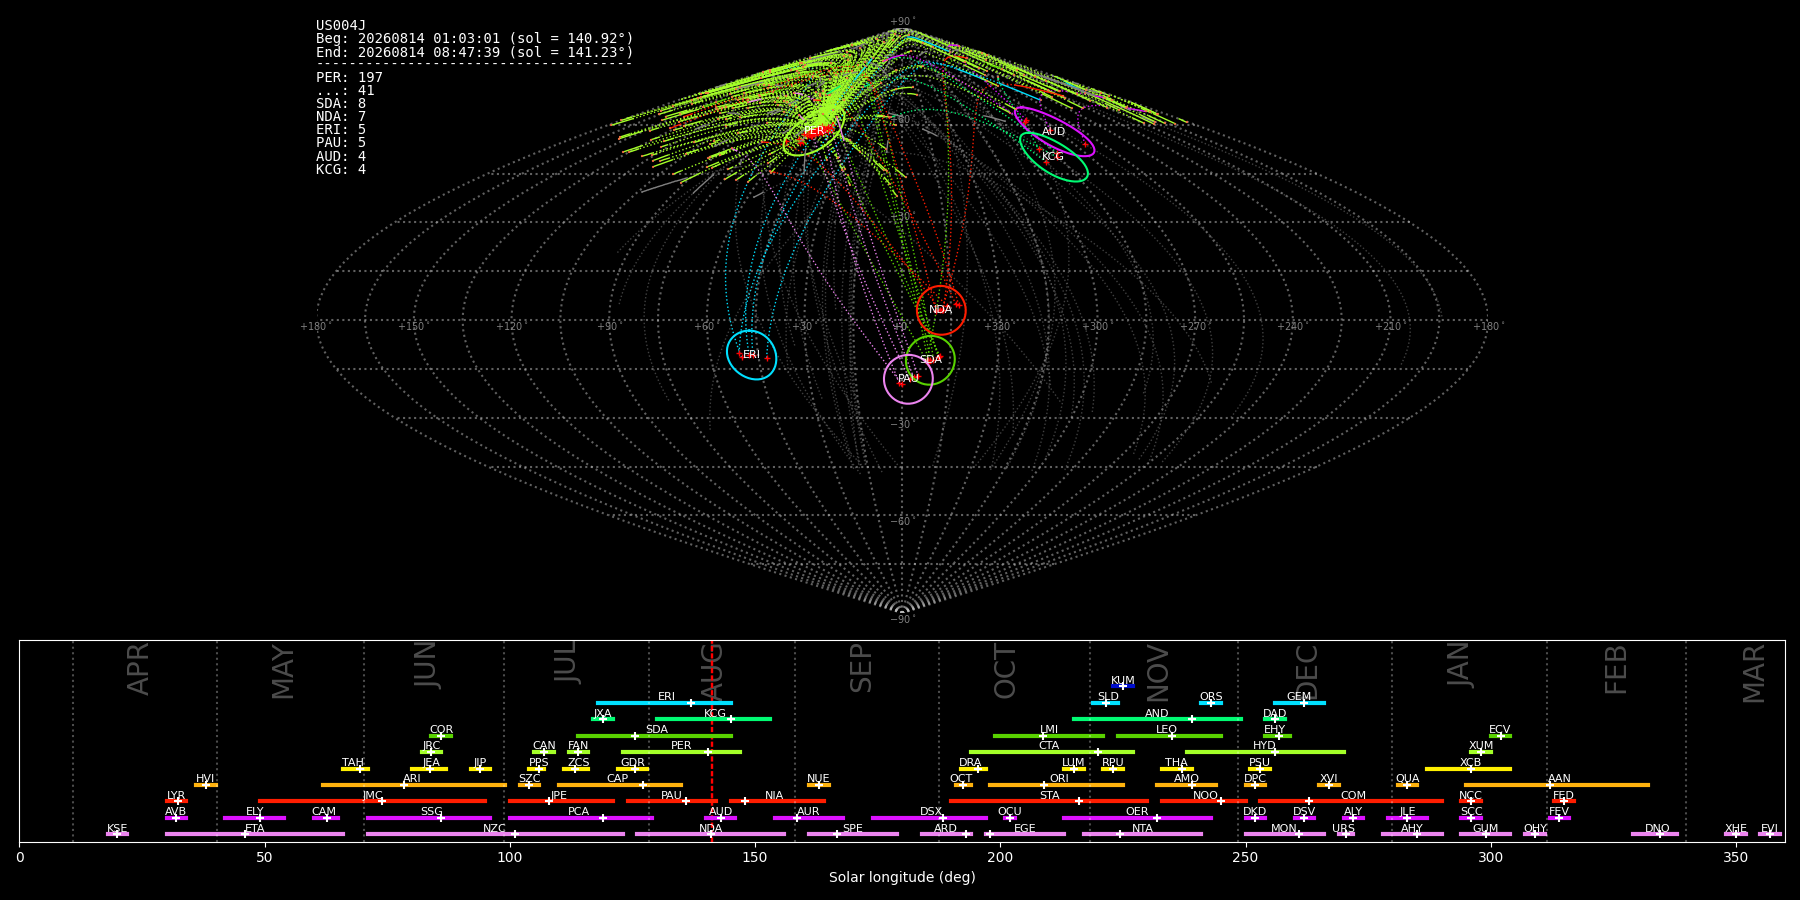Click the KCG green radiant ellipse

[1053, 157]
